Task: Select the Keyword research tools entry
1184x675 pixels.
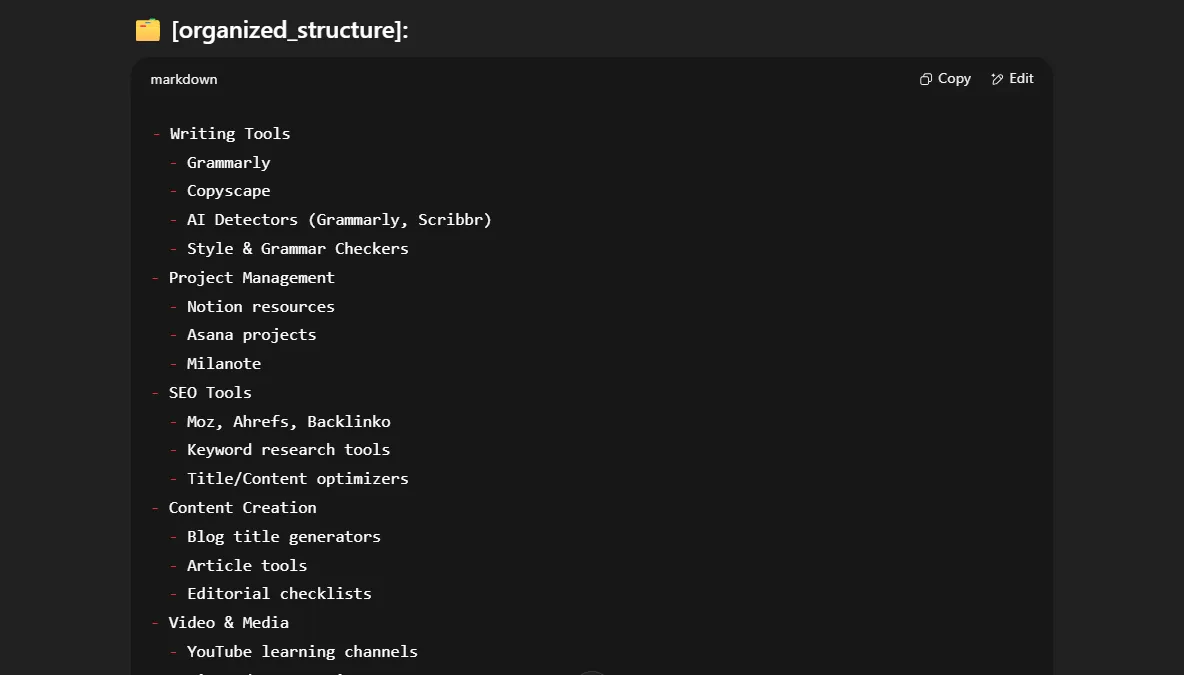Action: 288,449
